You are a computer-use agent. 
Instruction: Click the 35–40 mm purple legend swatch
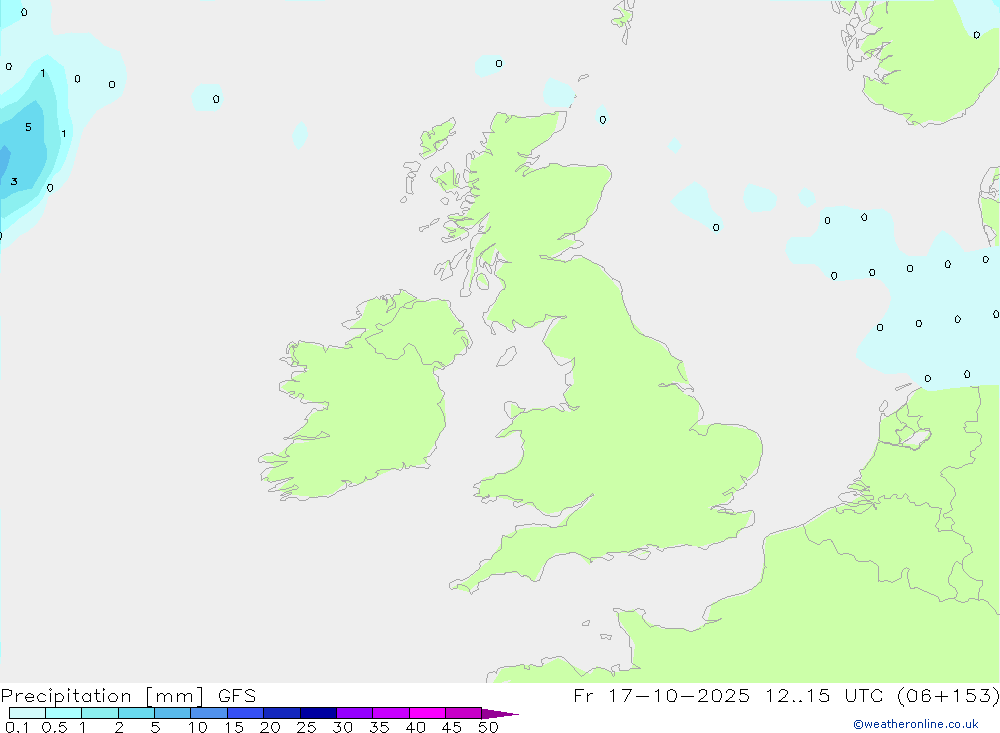click(x=391, y=713)
